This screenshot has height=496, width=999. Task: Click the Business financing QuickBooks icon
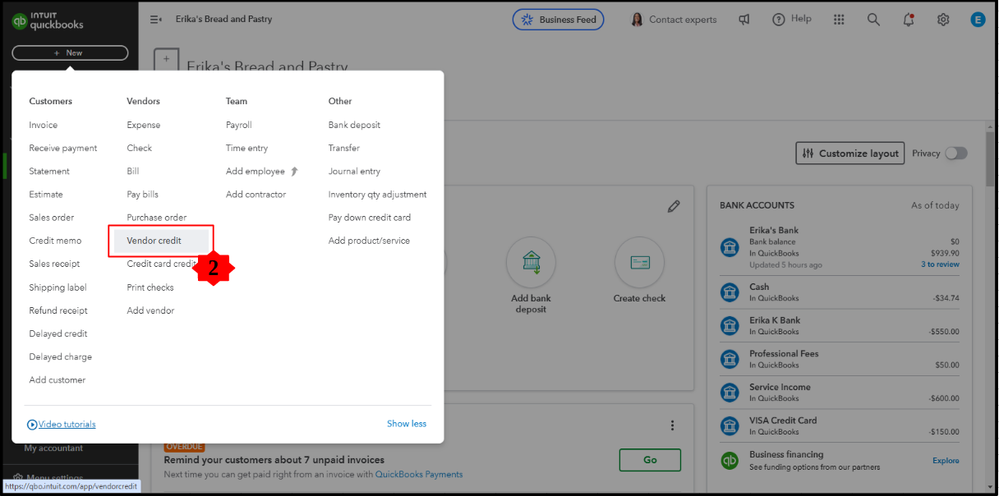[729, 460]
